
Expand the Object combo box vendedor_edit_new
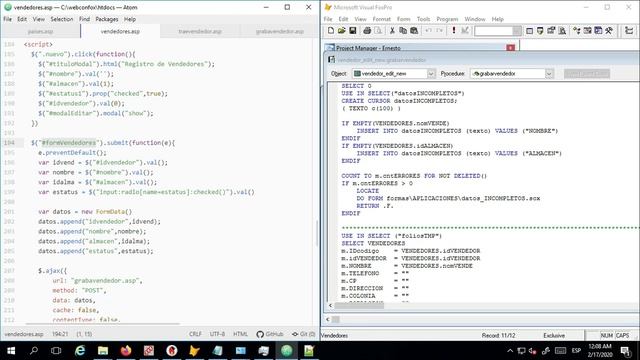[x=431, y=73]
